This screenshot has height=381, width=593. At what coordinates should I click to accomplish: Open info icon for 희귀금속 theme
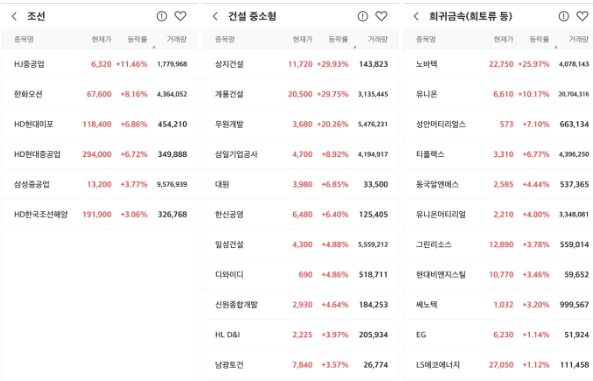click(x=564, y=16)
